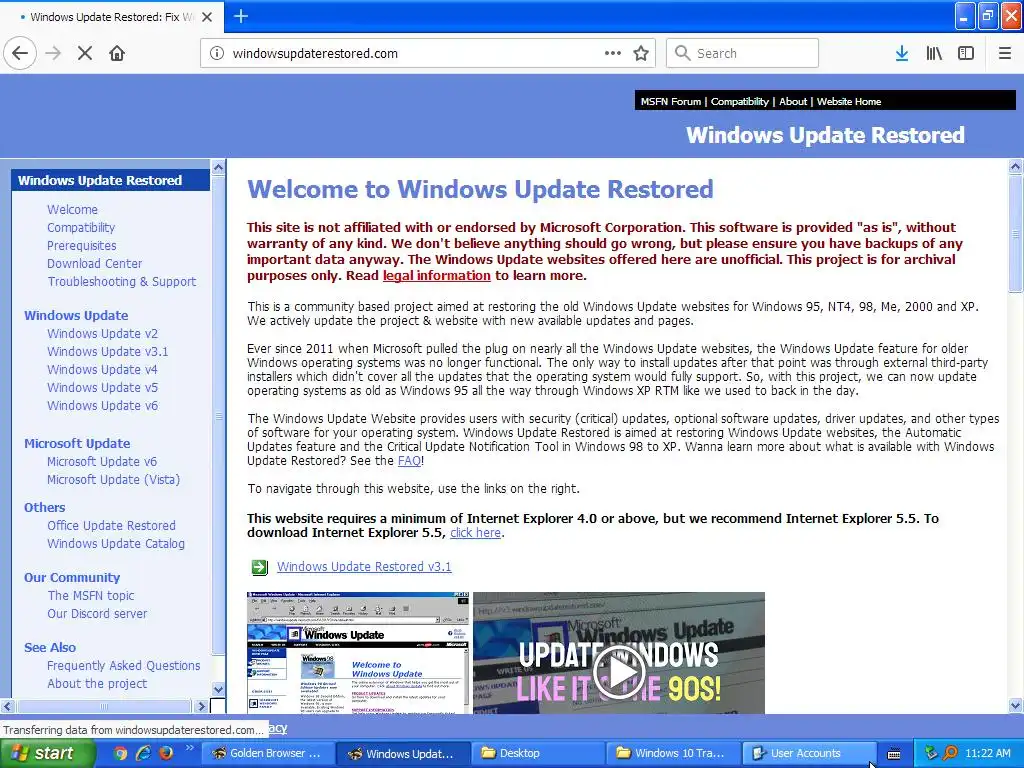Open page actions three-dot menu
Screen dimensions: 1024x768
613,54
